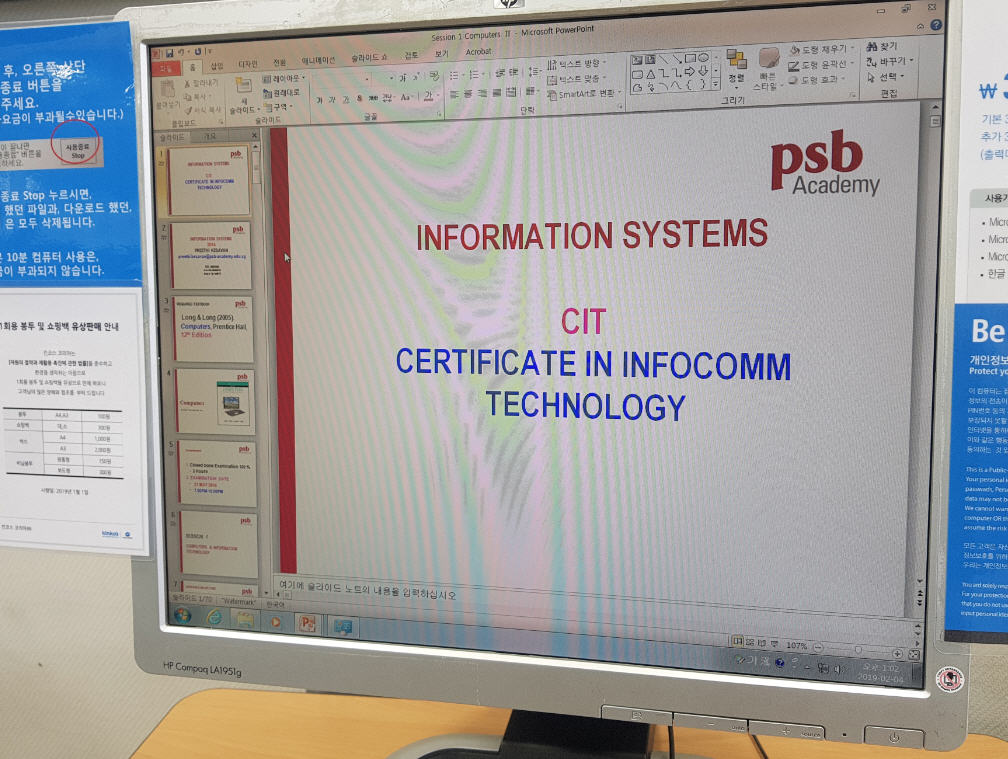Click the Arrange (정렬) icon
The image size is (1008, 759).
click(x=737, y=60)
